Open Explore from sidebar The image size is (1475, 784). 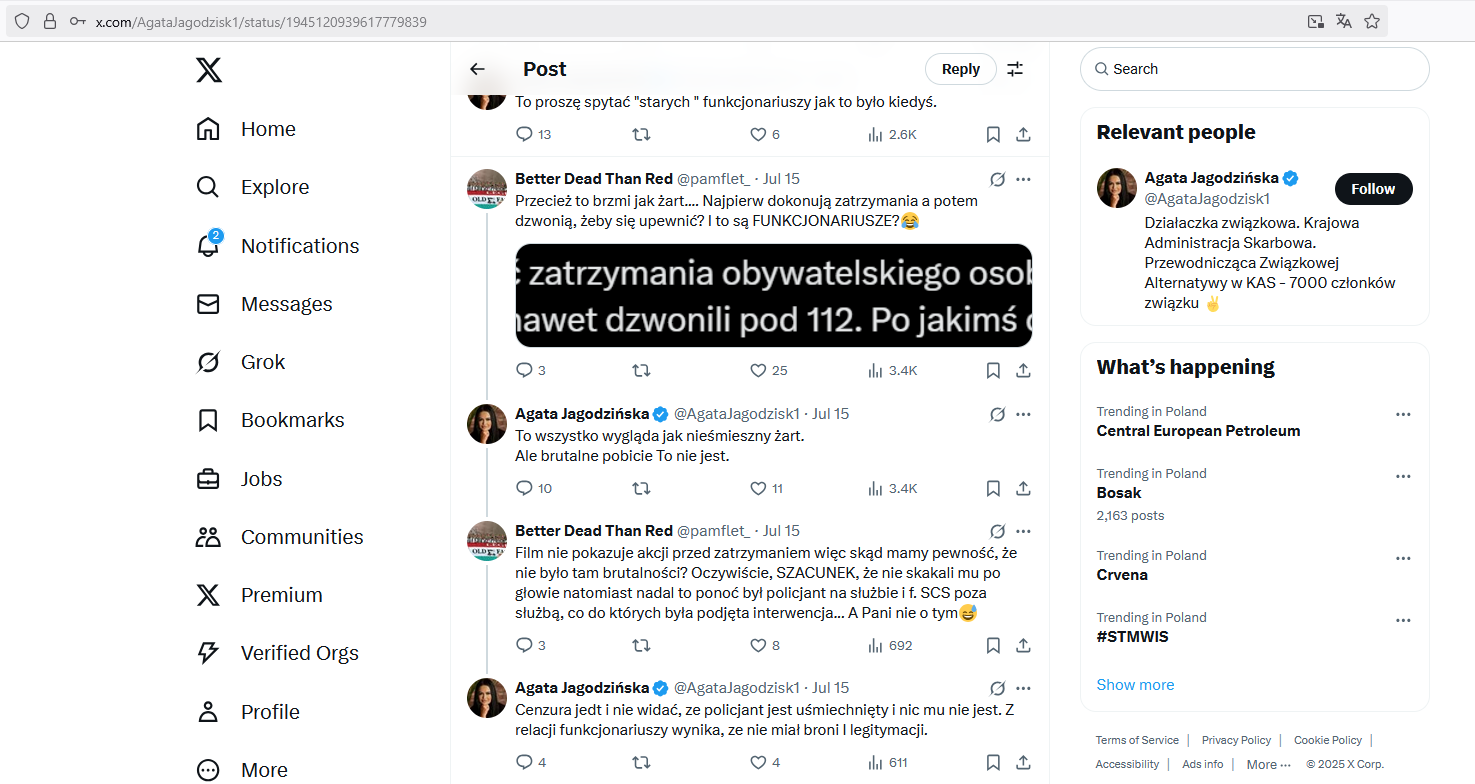[252, 187]
